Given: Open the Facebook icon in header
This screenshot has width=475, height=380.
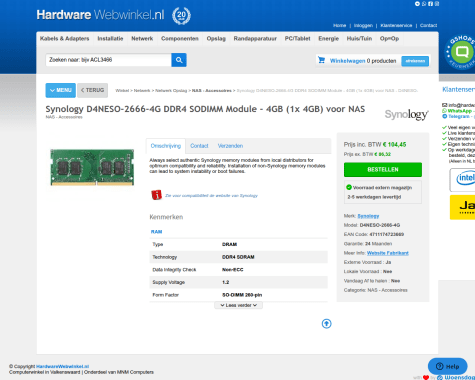Looking at the screenshot, I should [430, 4].
